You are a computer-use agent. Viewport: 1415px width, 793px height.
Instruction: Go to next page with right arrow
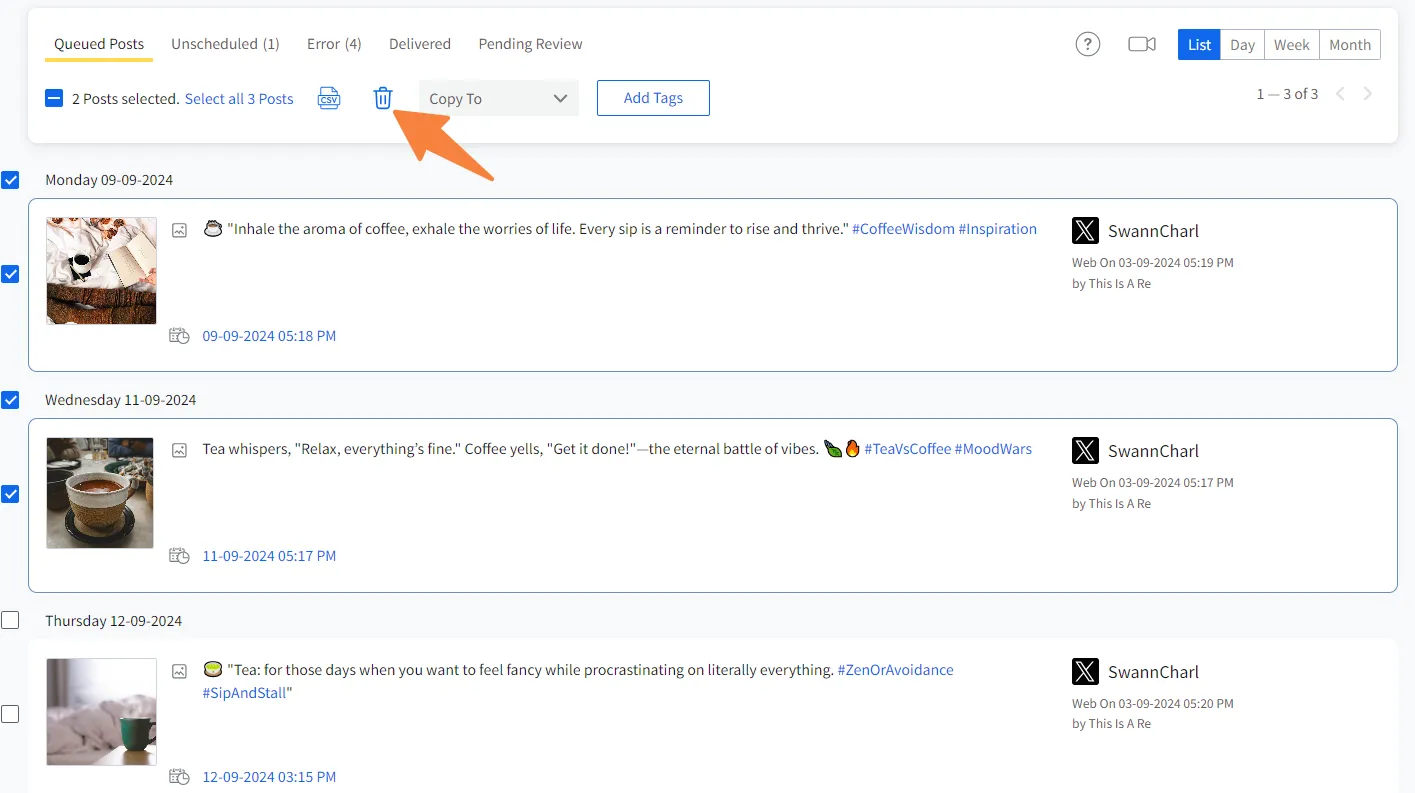point(1368,94)
